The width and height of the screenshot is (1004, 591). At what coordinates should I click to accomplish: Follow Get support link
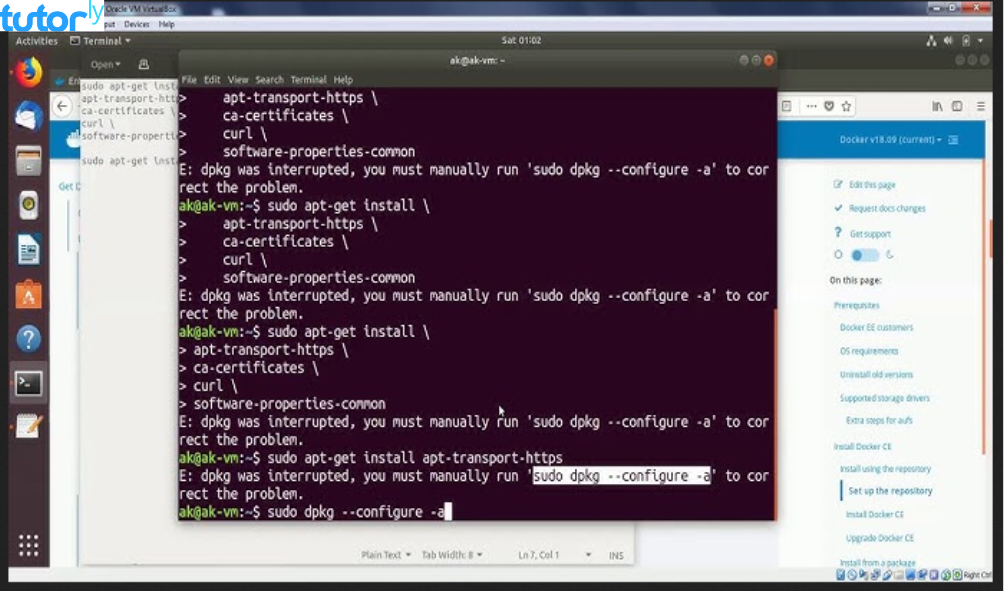click(x=870, y=234)
